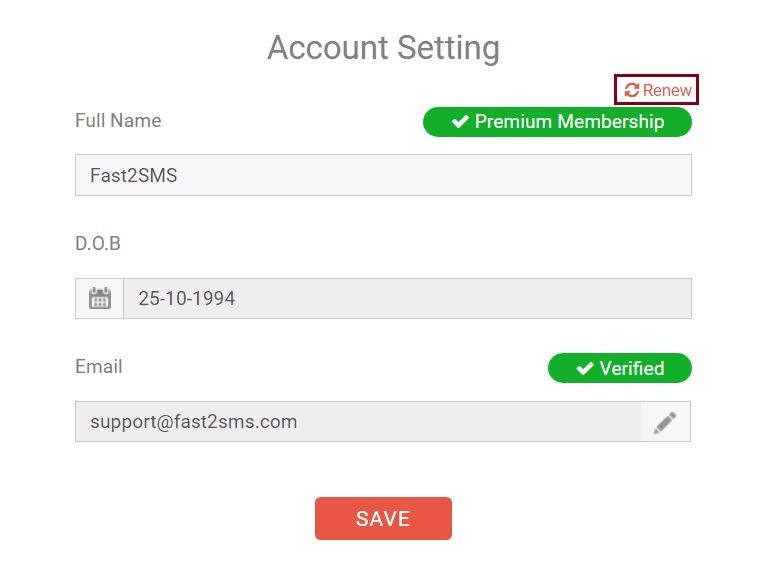Click the Account Setting page heading
The width and height of the screenshot is (771, 579).
(384, 48)
